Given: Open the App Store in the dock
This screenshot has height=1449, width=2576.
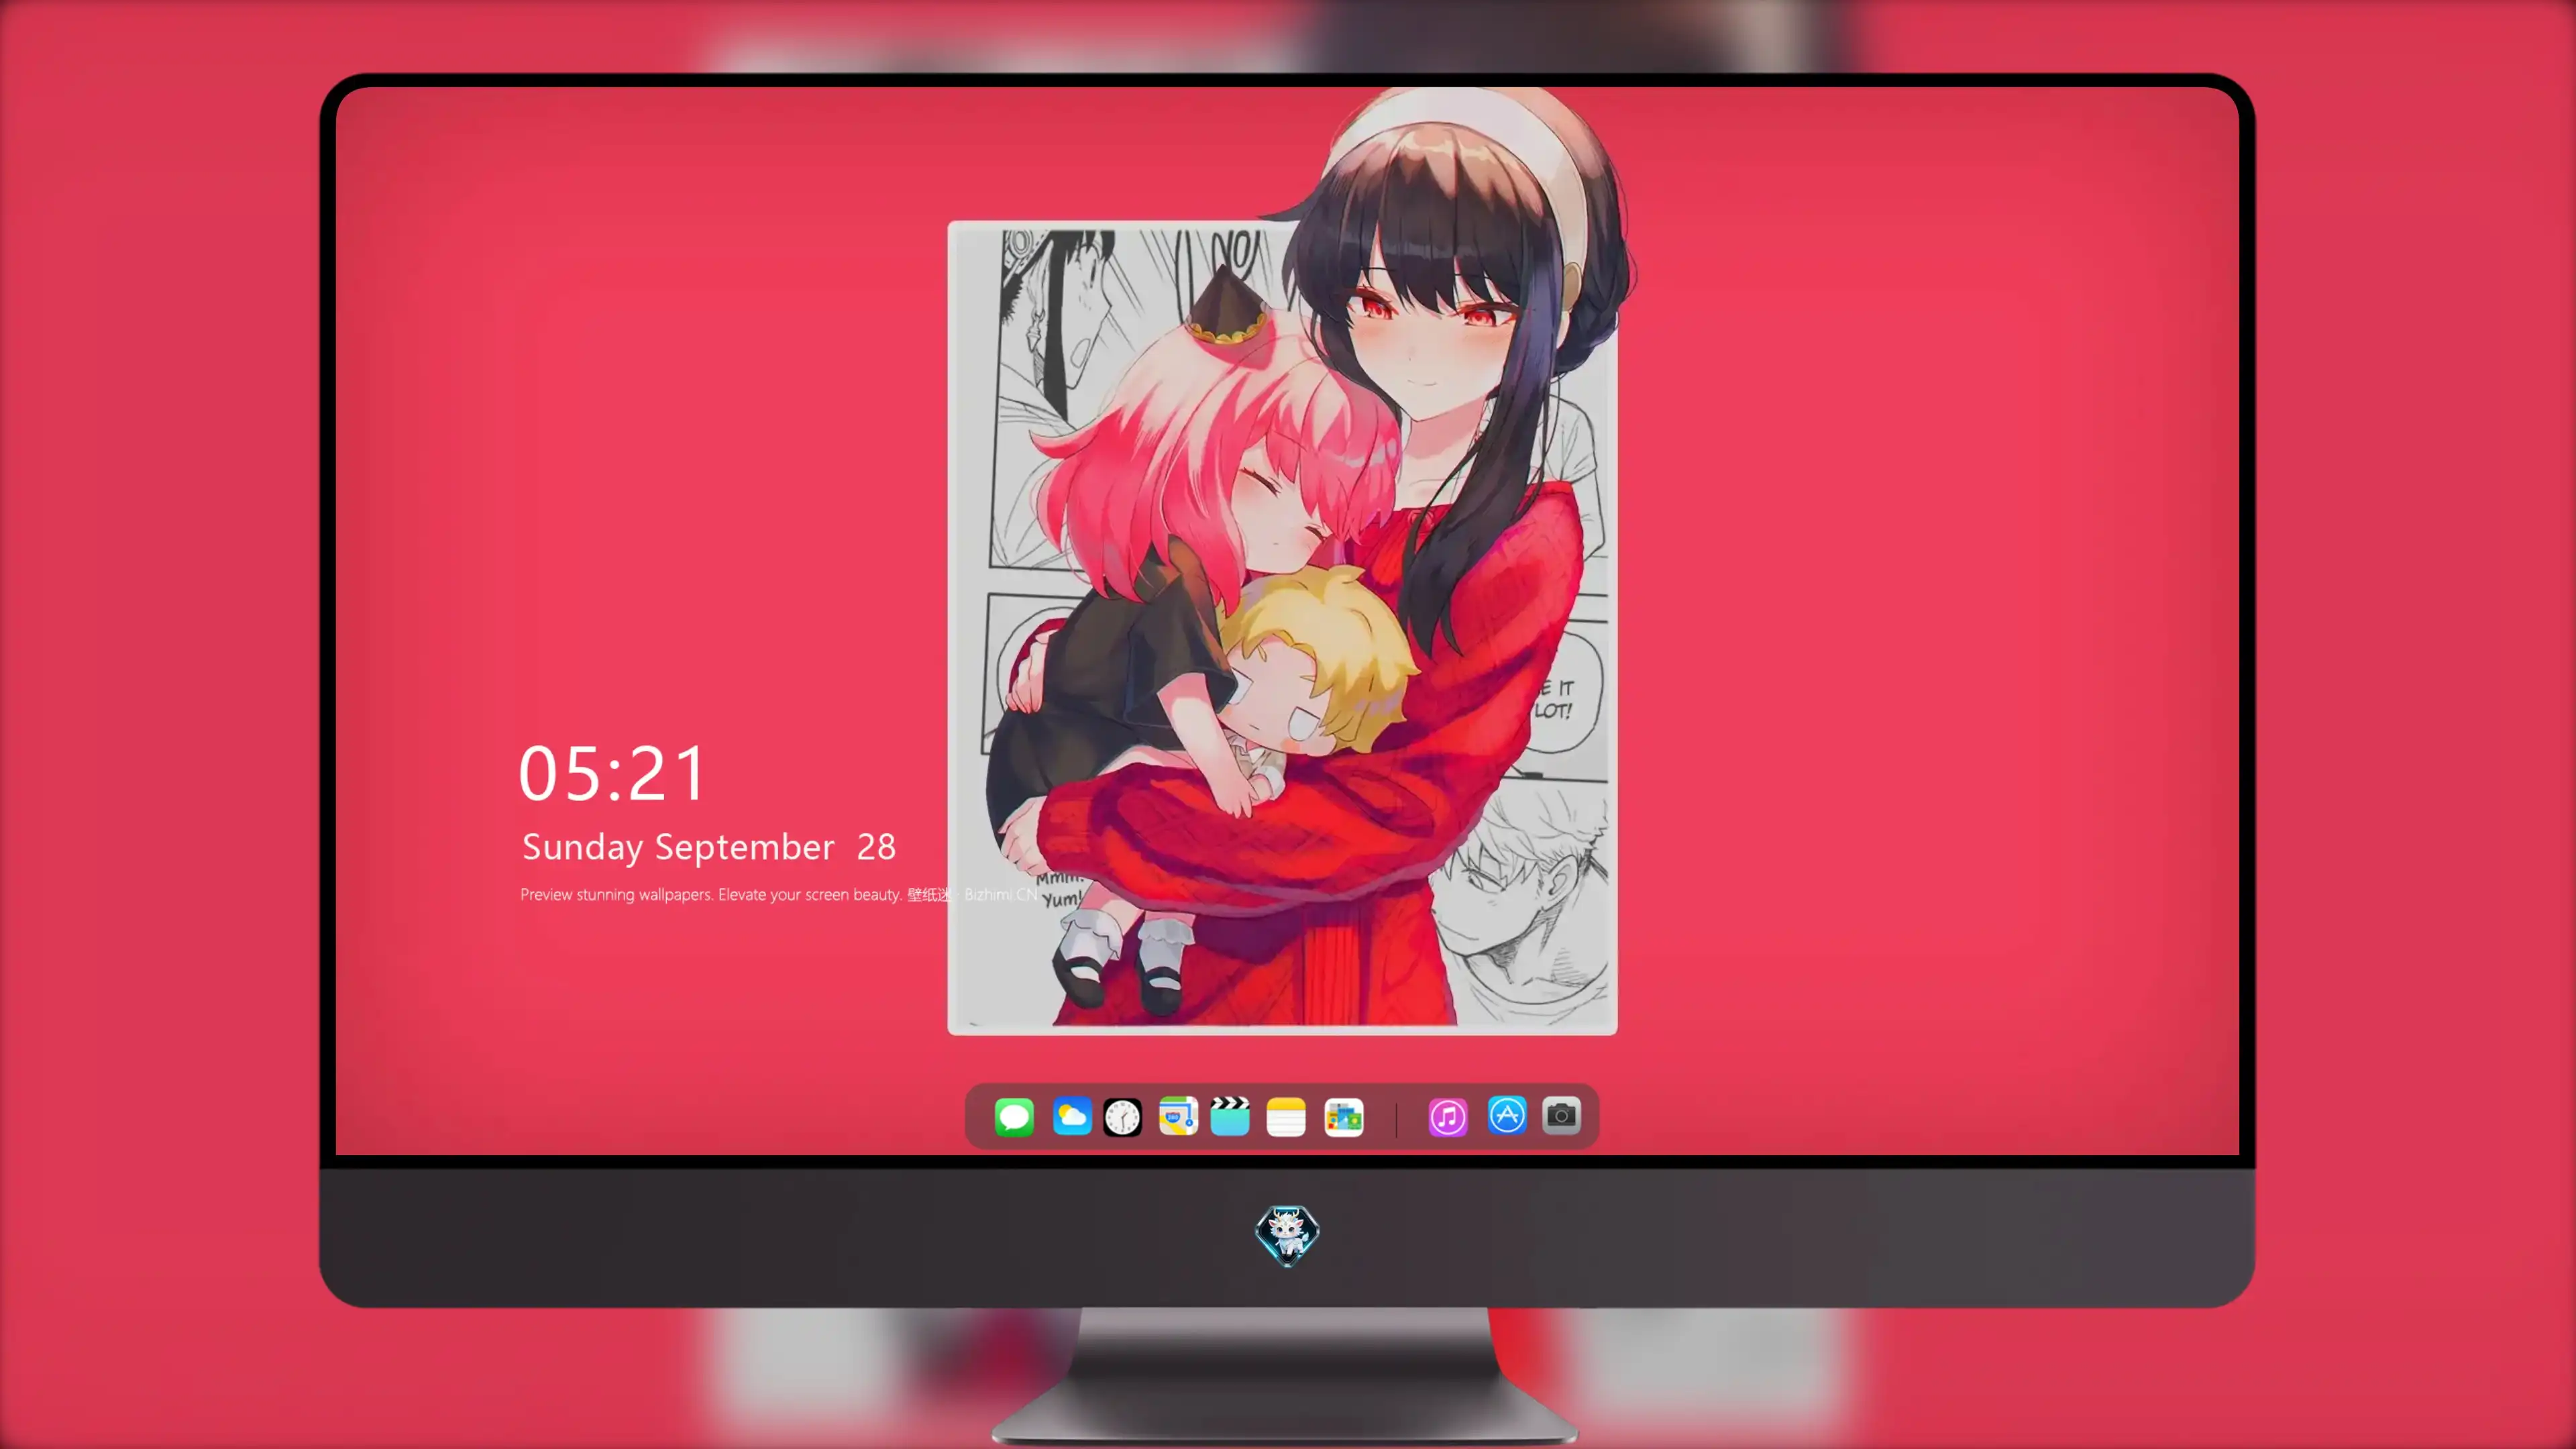Looking at the screenshot, I should coord(1507,1115).
